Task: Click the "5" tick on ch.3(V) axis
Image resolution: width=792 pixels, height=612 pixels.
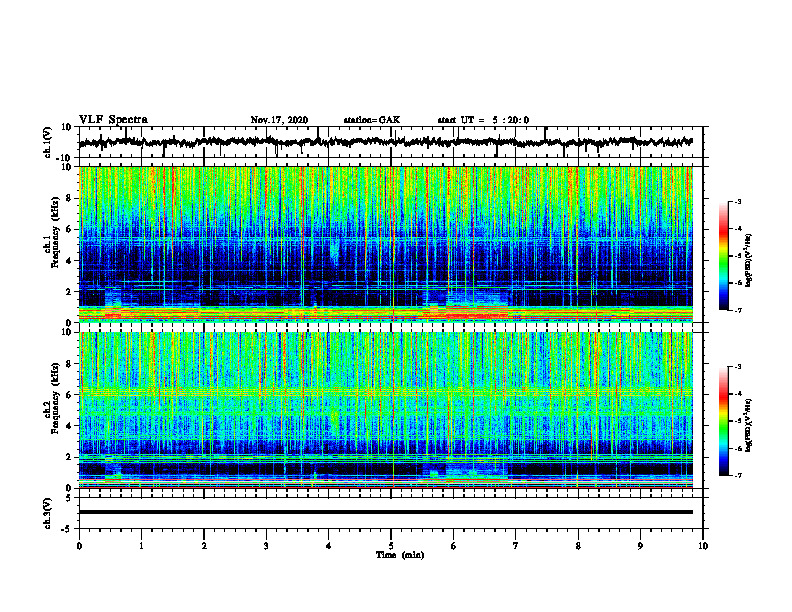Action: pos(70,498)
